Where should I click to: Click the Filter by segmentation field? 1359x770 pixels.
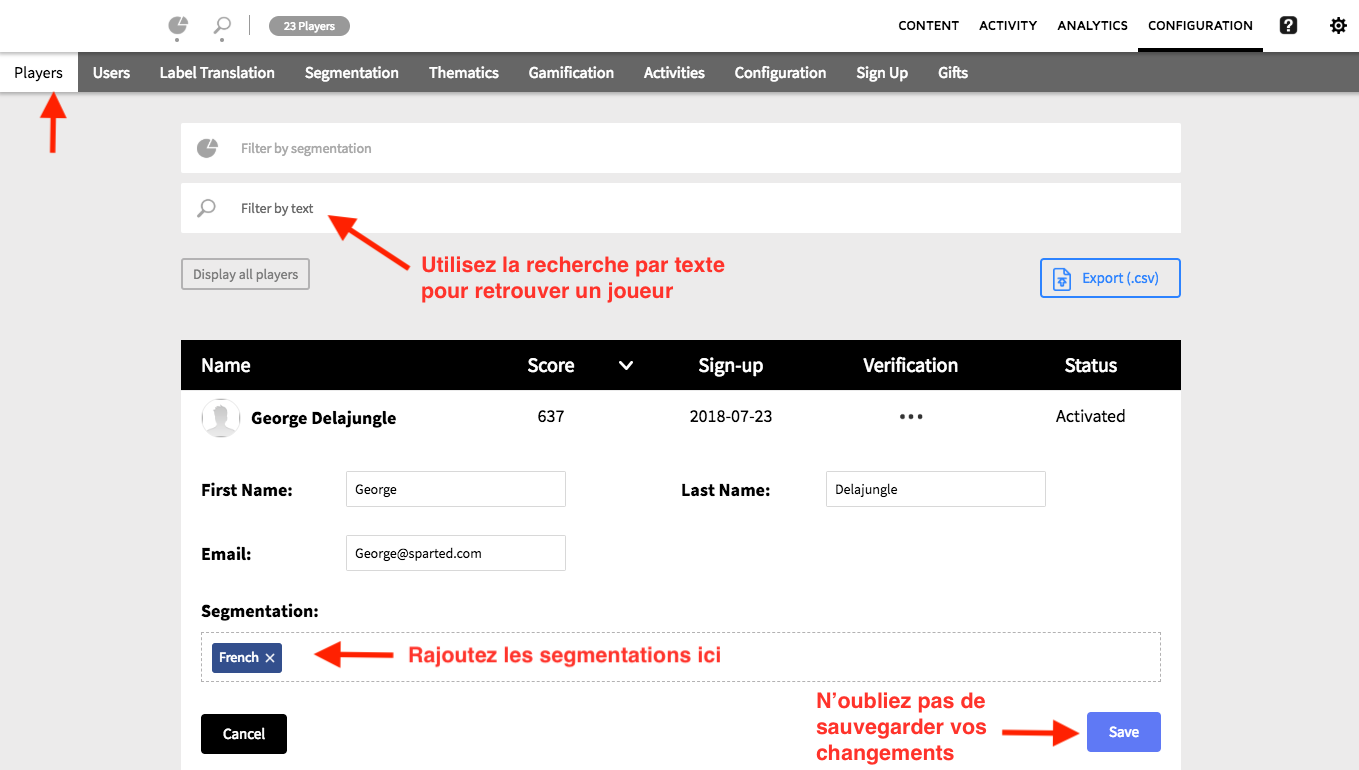(x=681, y=148)
